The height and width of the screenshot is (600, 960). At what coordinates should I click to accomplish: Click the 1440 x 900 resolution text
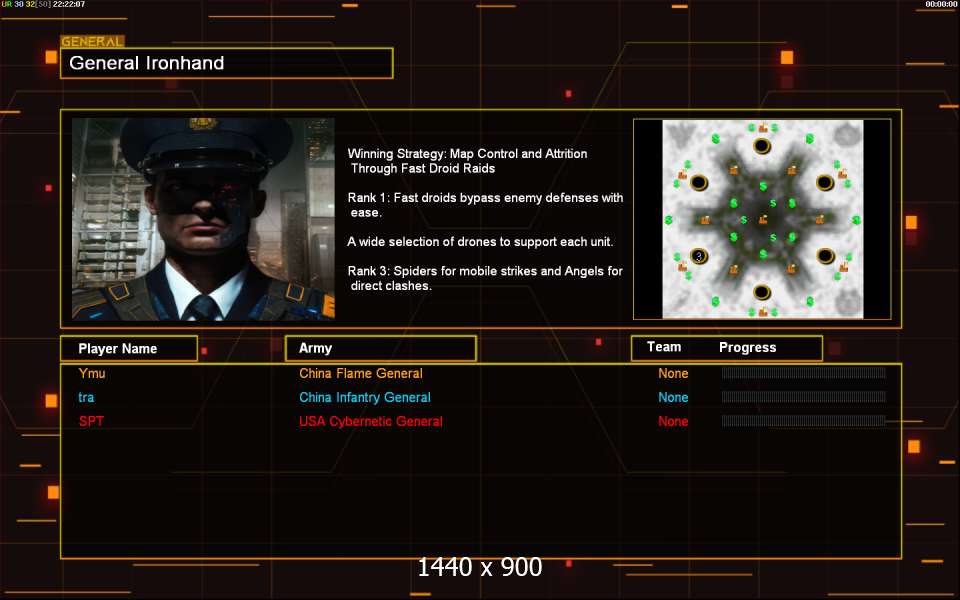tap(479, 567)
